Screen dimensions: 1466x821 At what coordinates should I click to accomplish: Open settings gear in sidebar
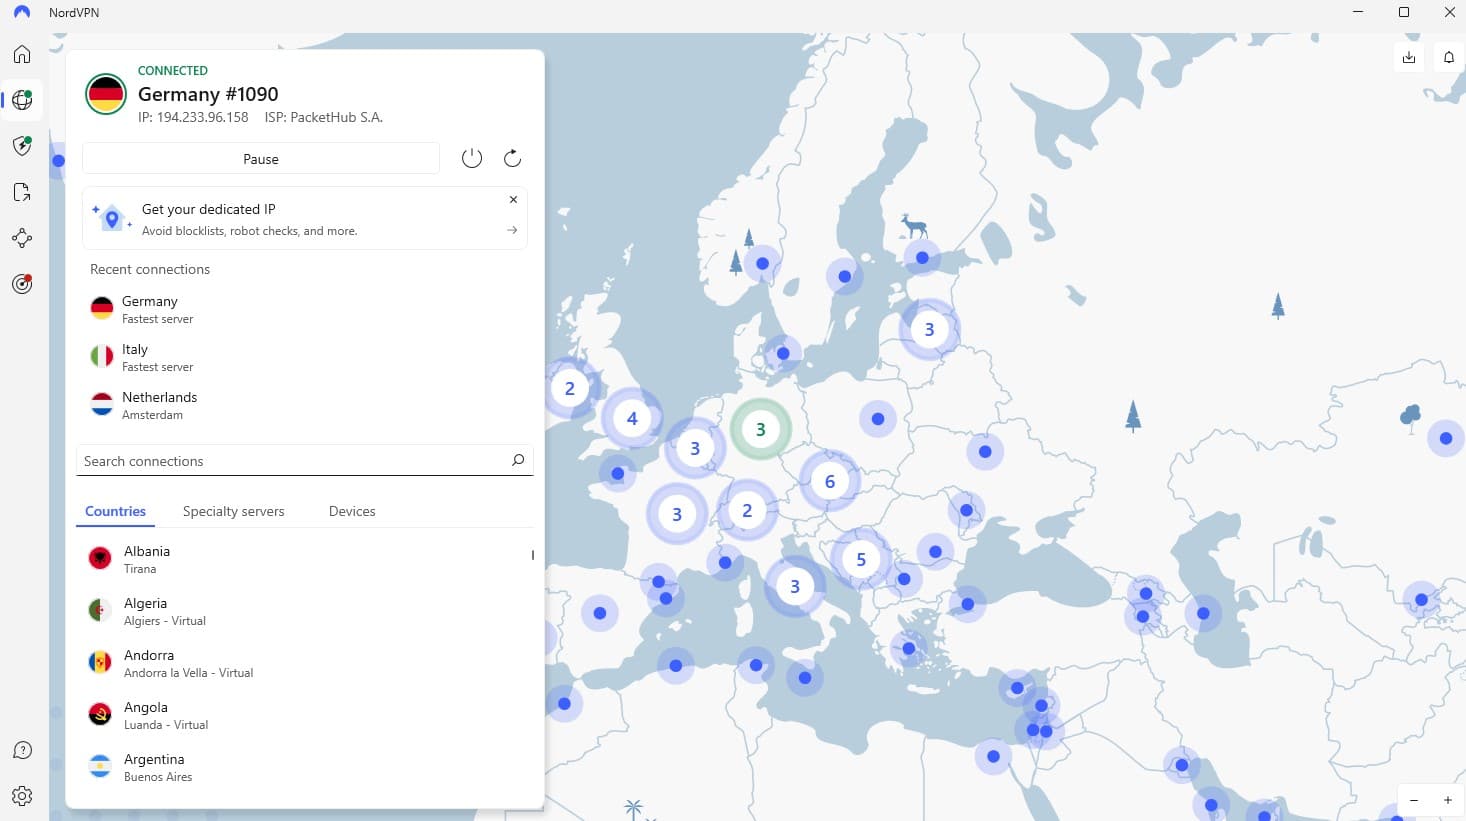point(22,796)
